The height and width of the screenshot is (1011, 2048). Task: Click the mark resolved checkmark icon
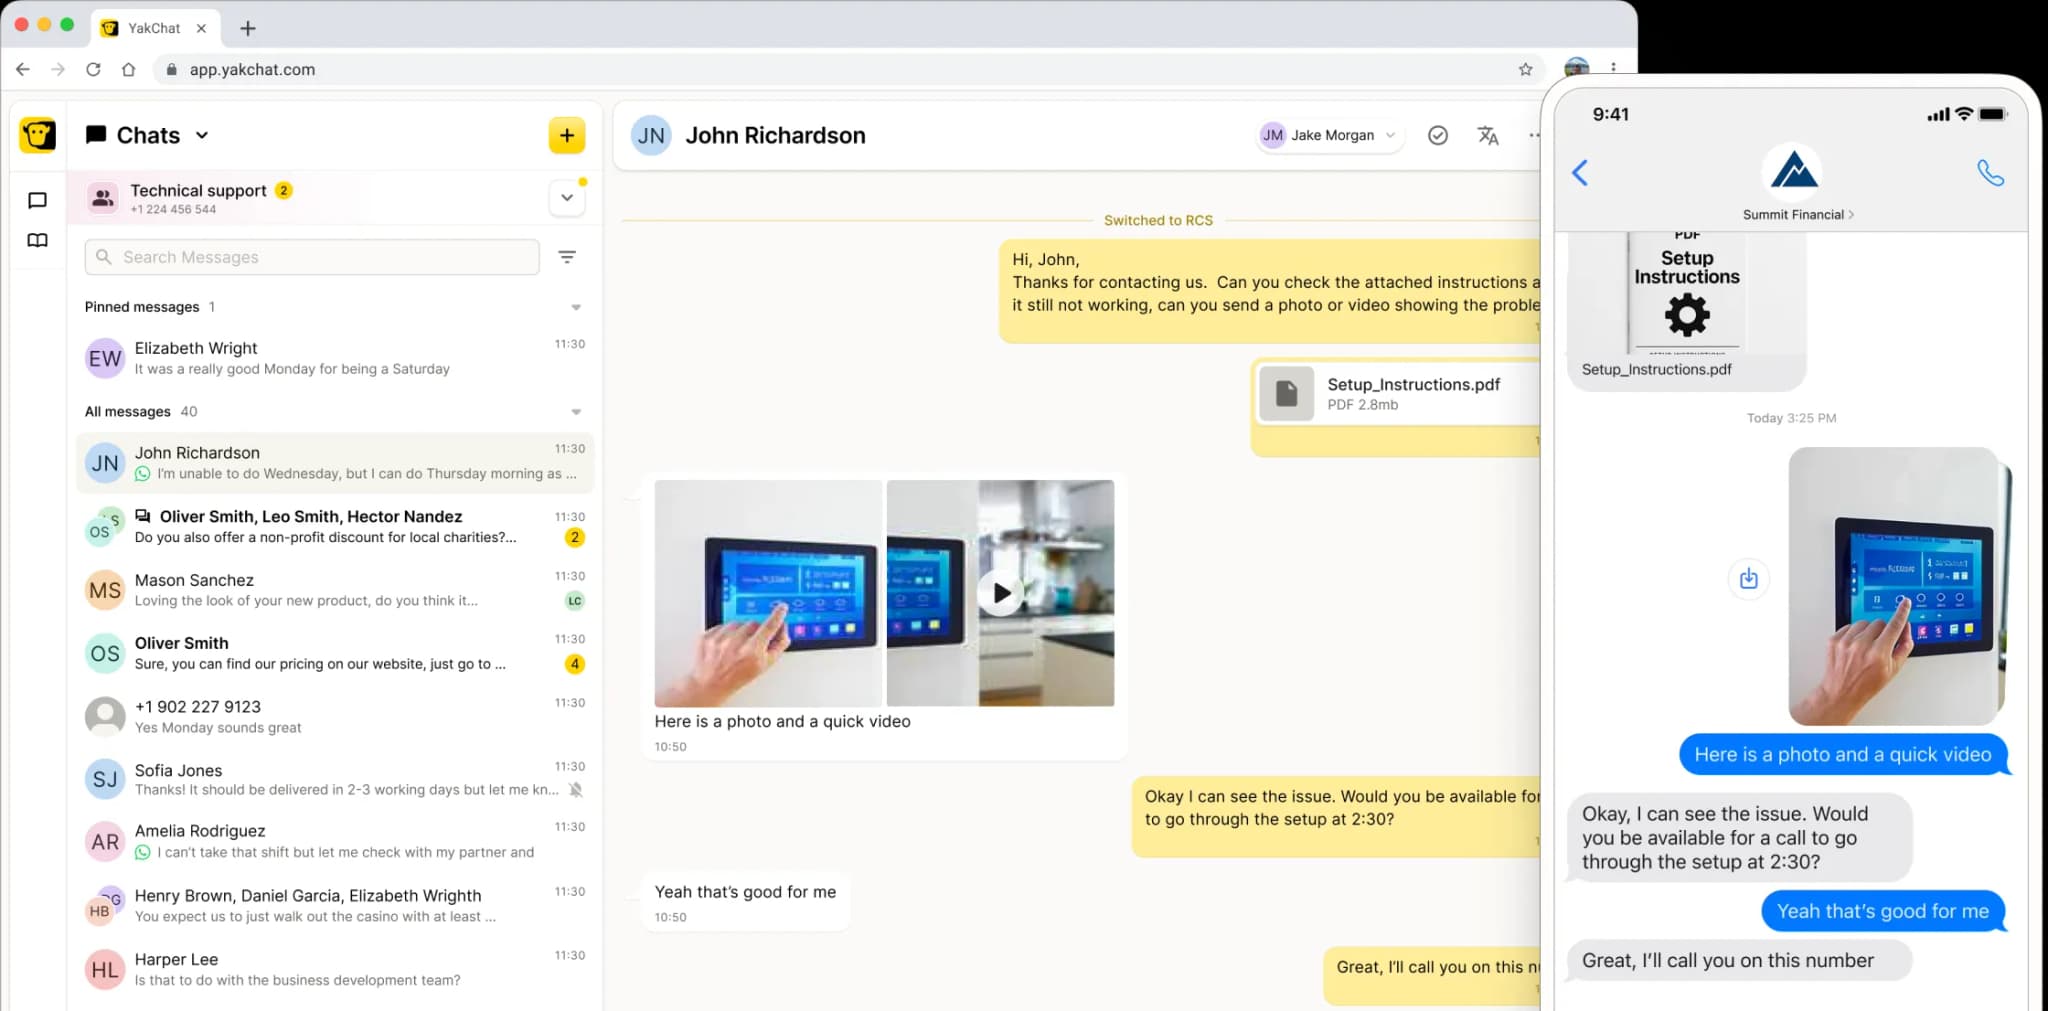coord(1438,135)
